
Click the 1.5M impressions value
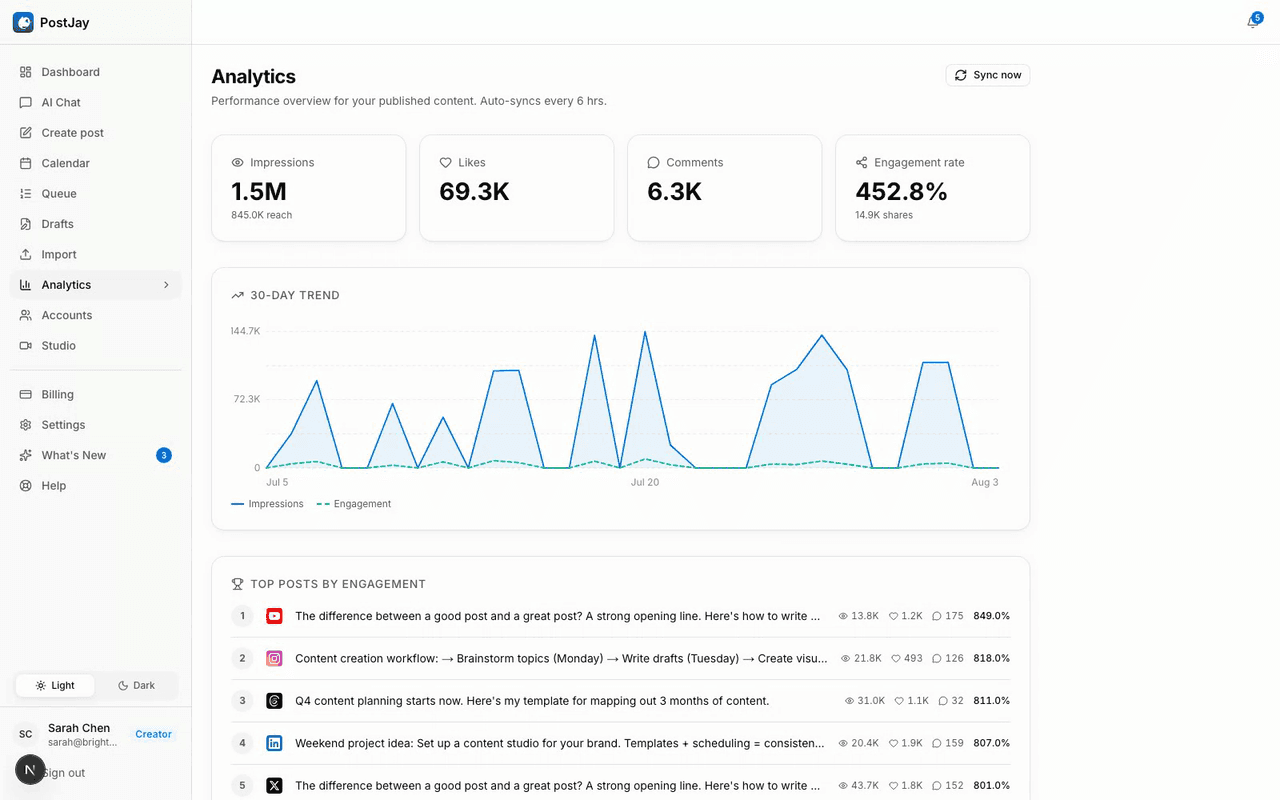259,191
